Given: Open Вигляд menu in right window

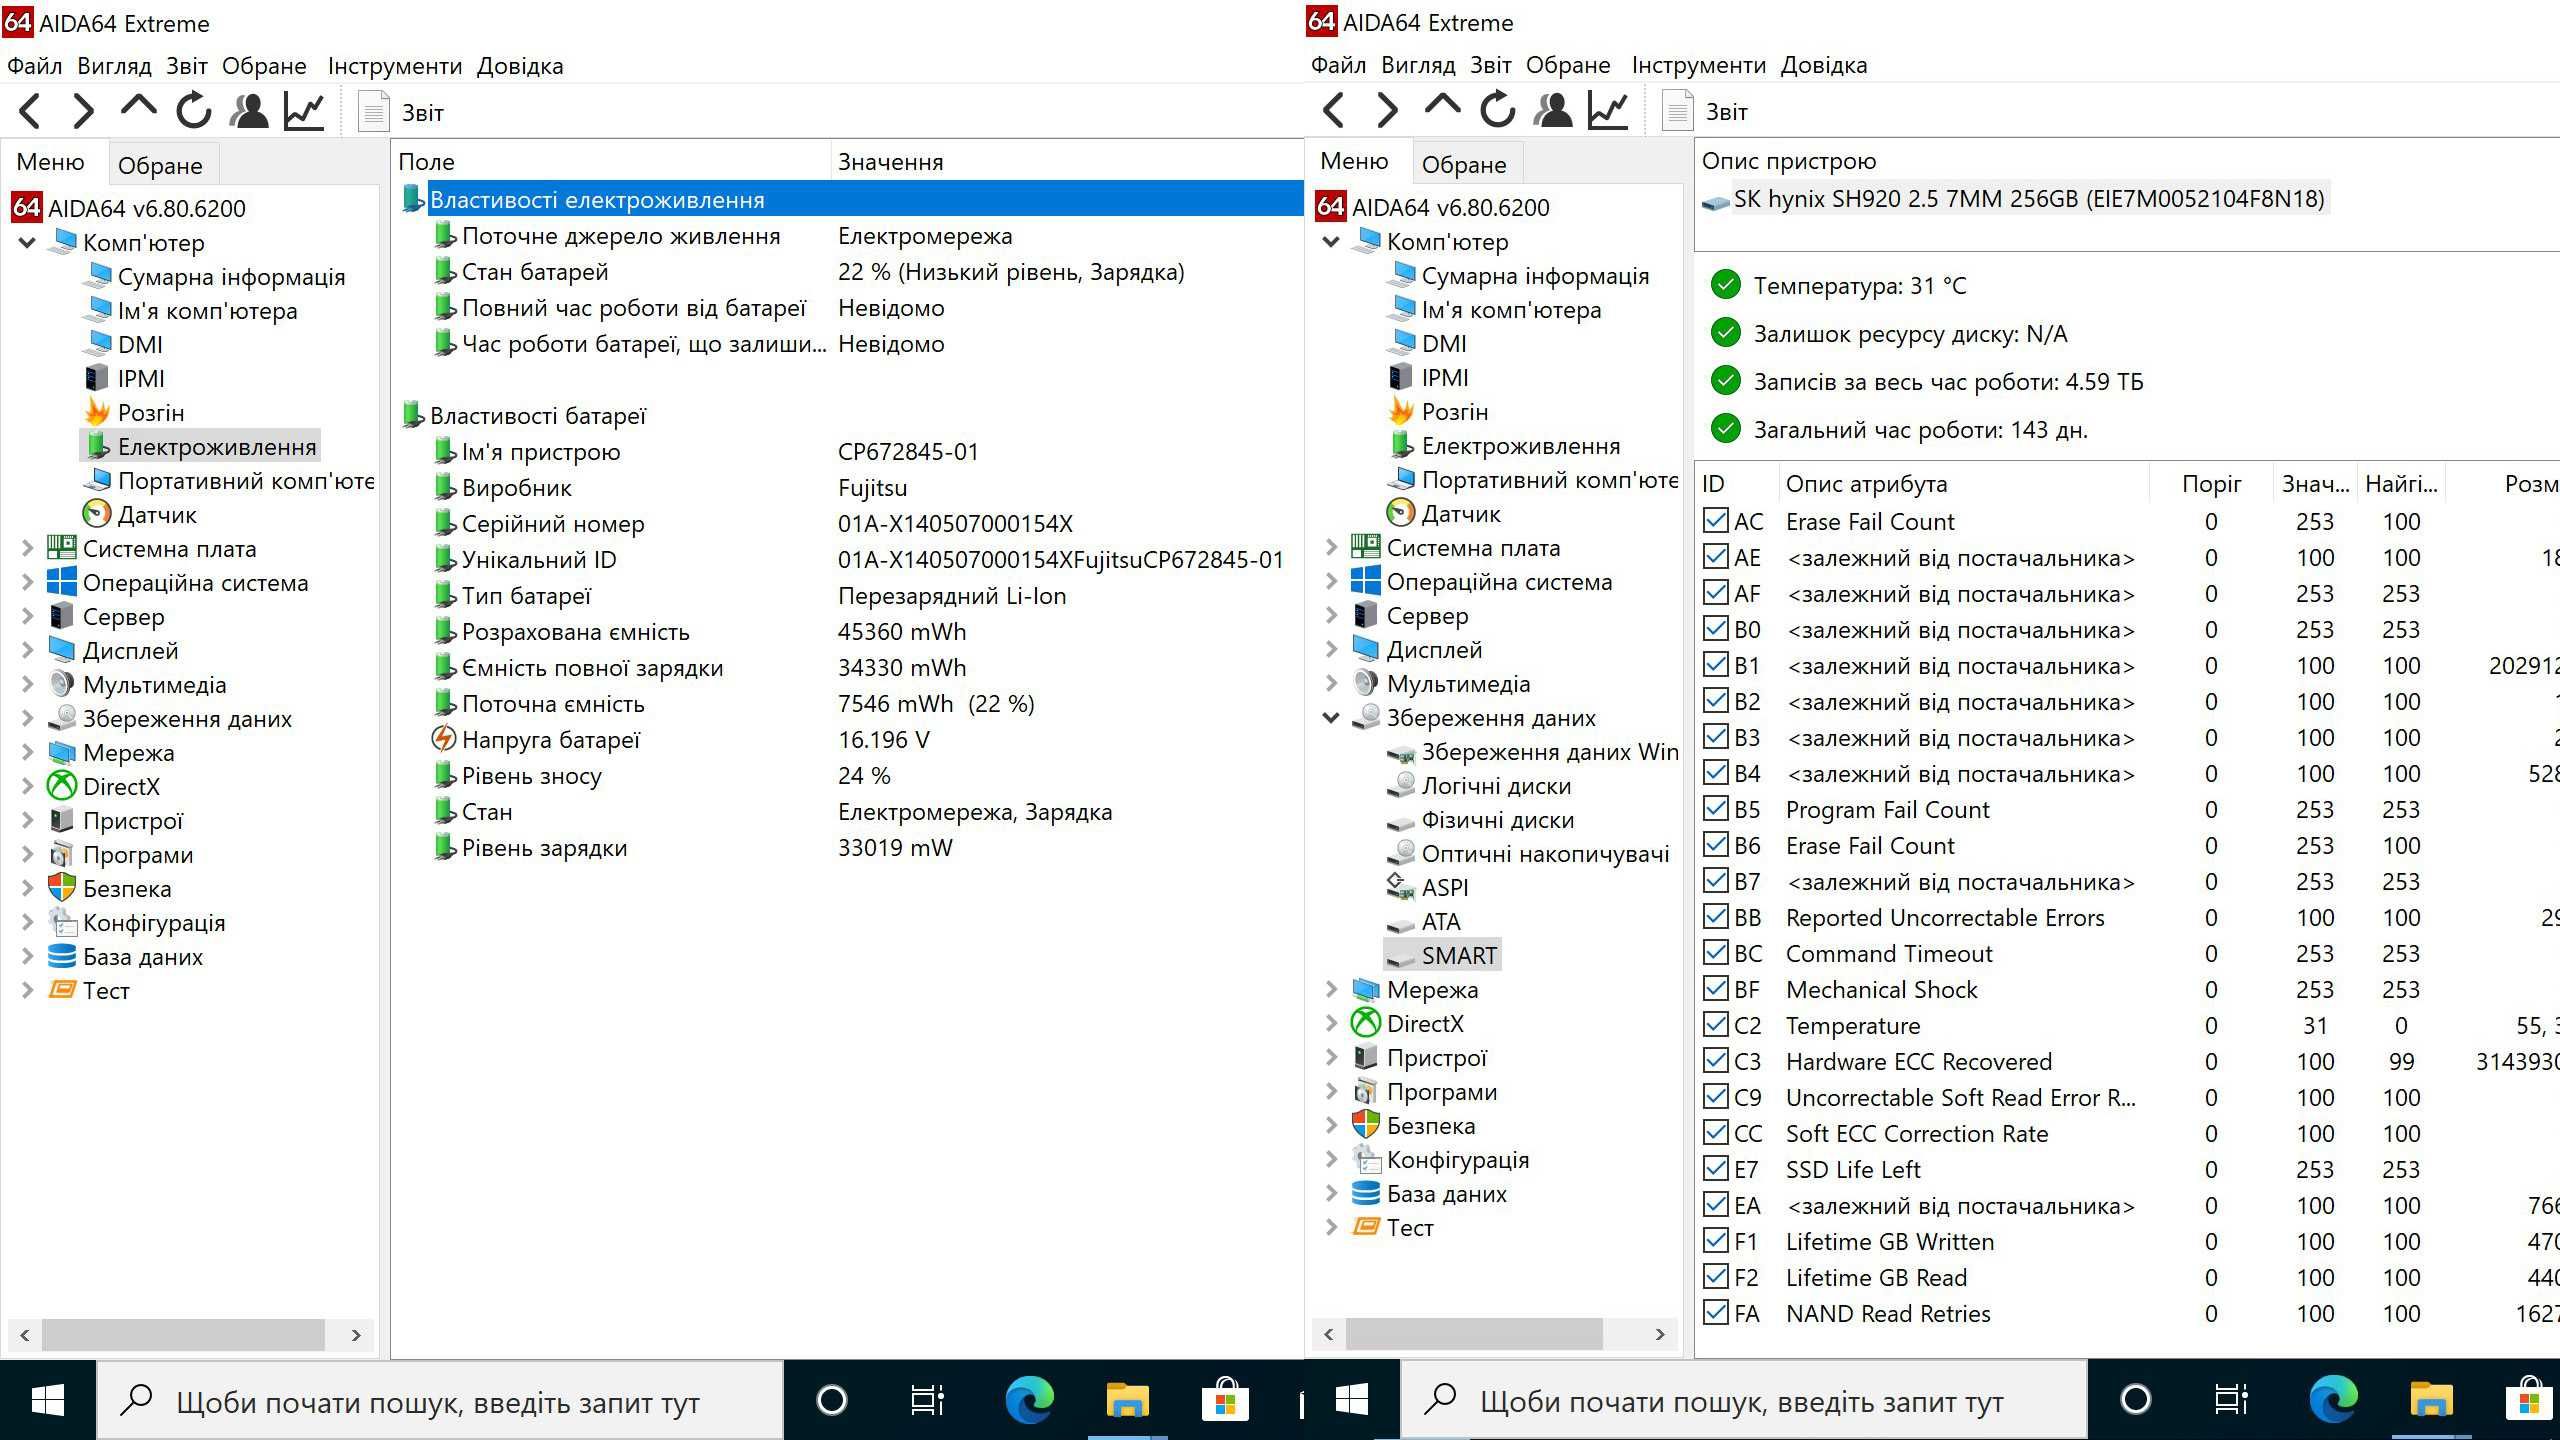Looking at the screenshot, I should click(1418, 65).
